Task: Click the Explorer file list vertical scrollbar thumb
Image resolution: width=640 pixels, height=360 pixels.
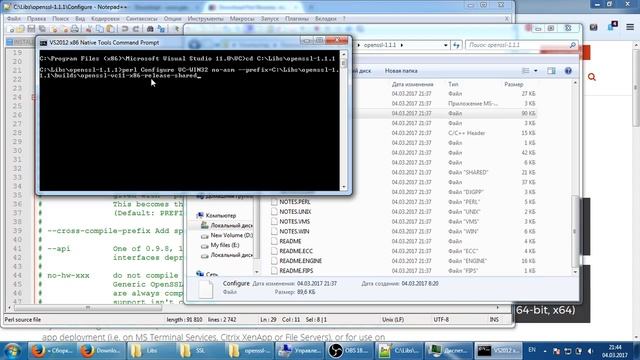Action: tap(575, 231)
